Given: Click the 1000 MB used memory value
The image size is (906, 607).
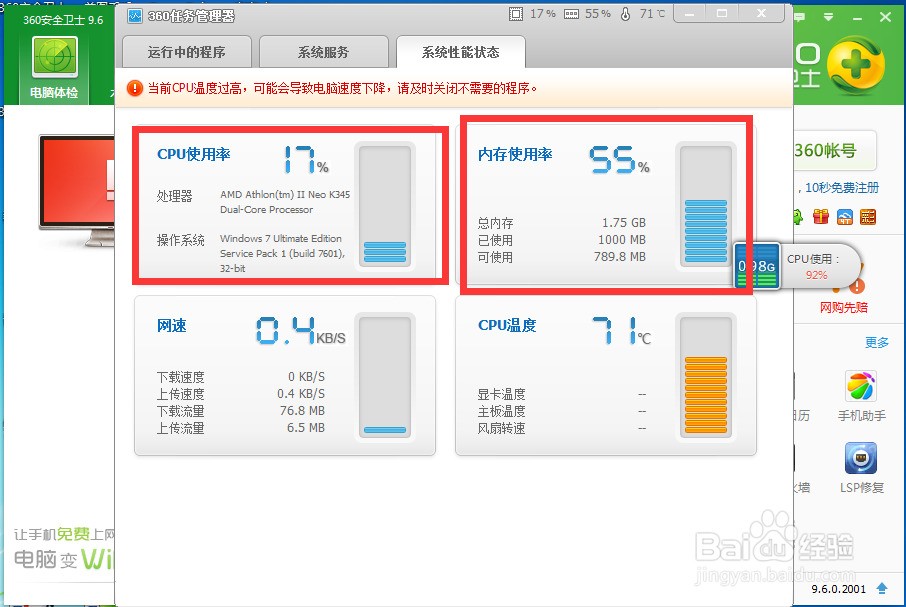Looking at the screenshot, I should (622, 240).
